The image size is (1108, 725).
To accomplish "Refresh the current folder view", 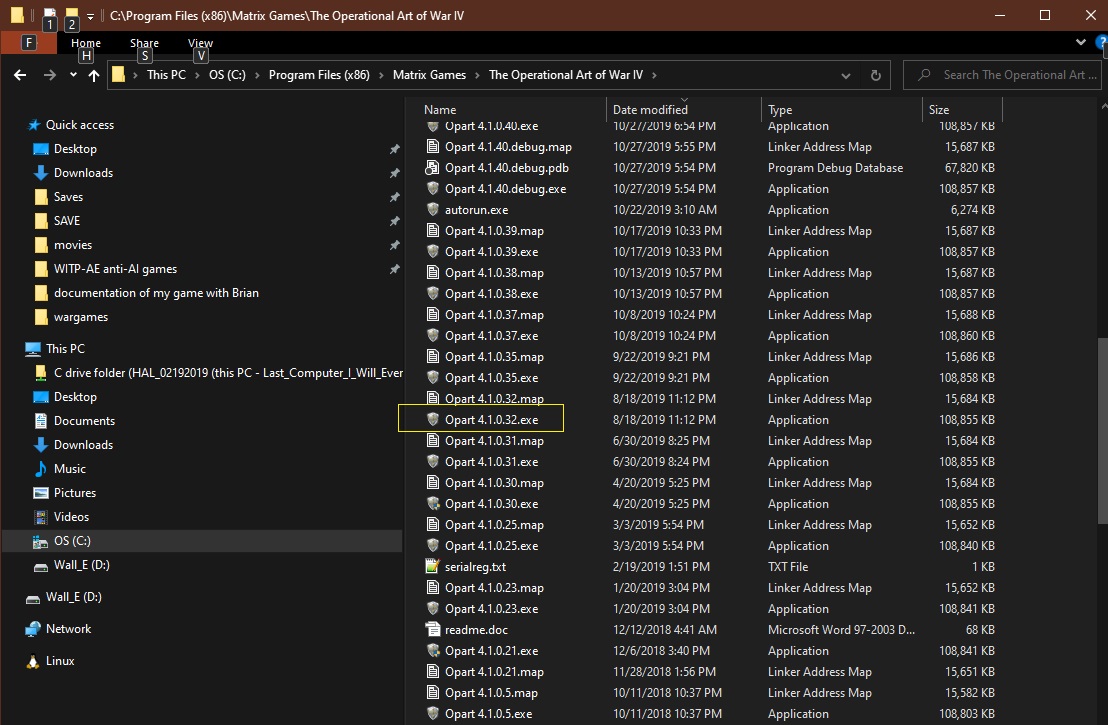I will click(x=876, y=75).
